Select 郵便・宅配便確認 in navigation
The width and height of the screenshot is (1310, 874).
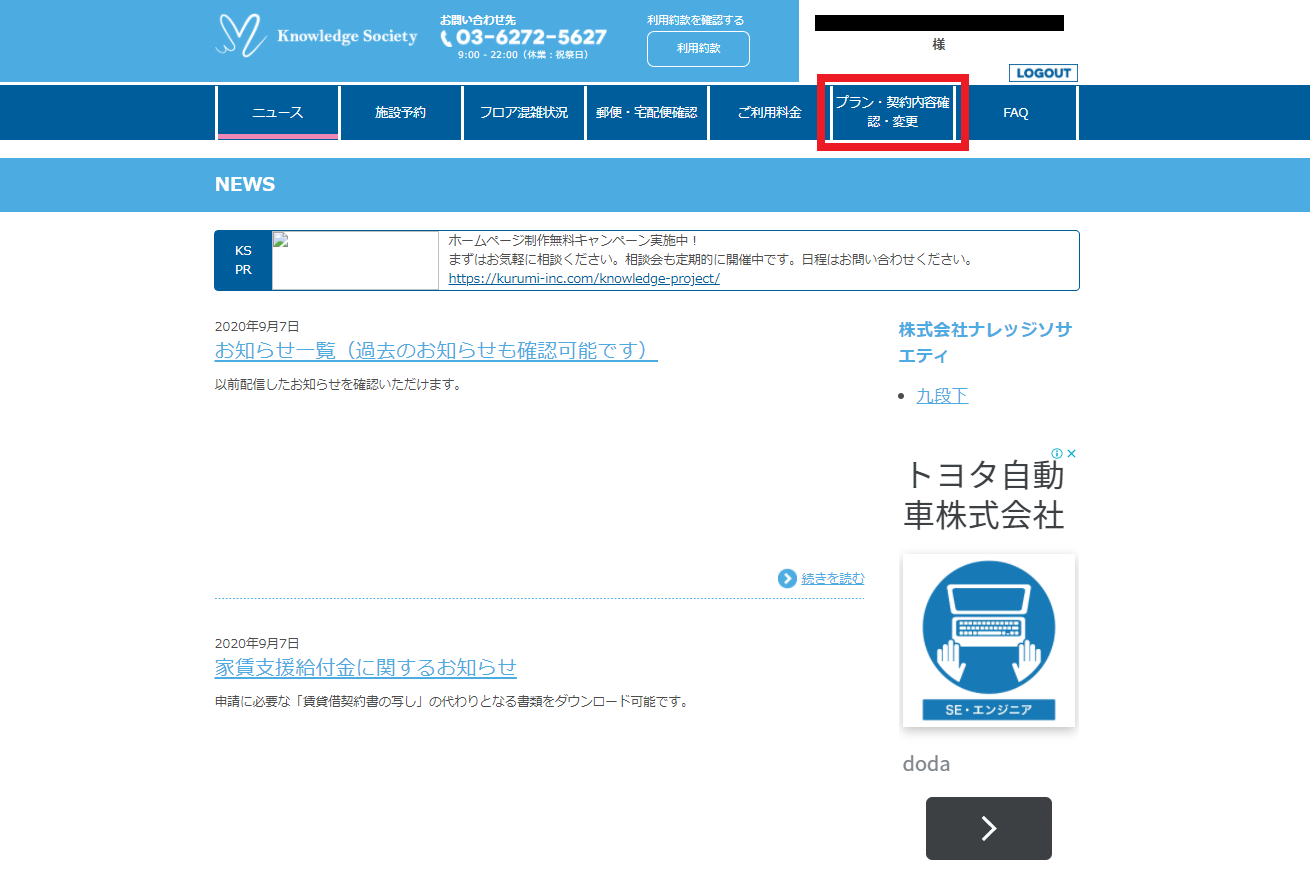pyautogui.click(x=646, y=113)
